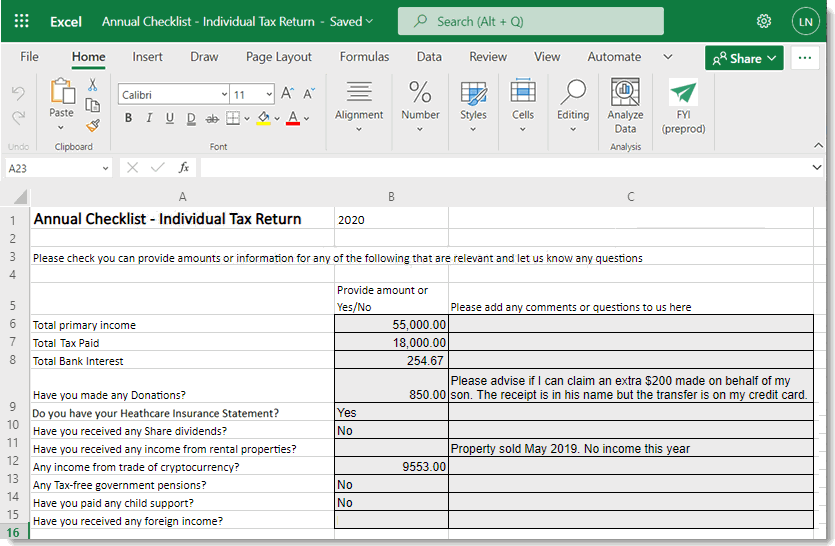Viewport: 835px width, 546px height.
Task: Switch to the Automate tab
Action: point(614,56)
